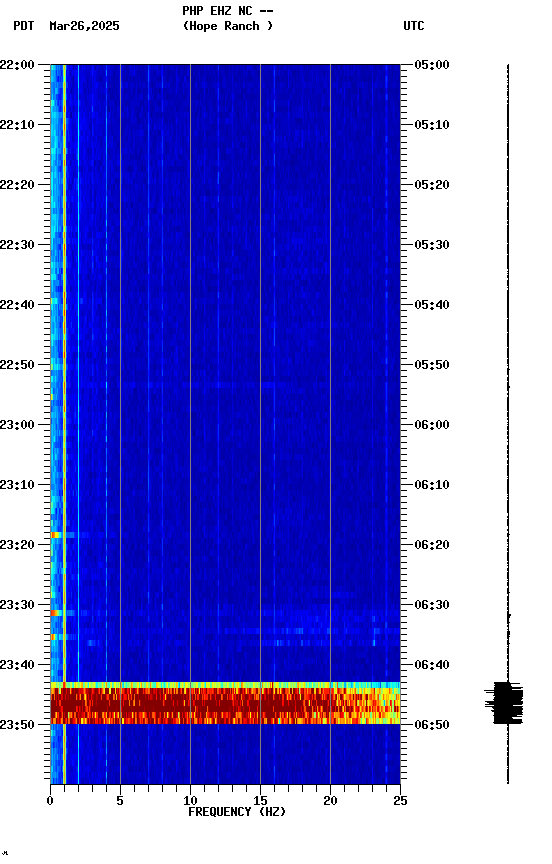Image resolution: width=552 pixels, height=864 pixels.
Task: Click the '06:30' UTC time label
Action: pos(432,605)
